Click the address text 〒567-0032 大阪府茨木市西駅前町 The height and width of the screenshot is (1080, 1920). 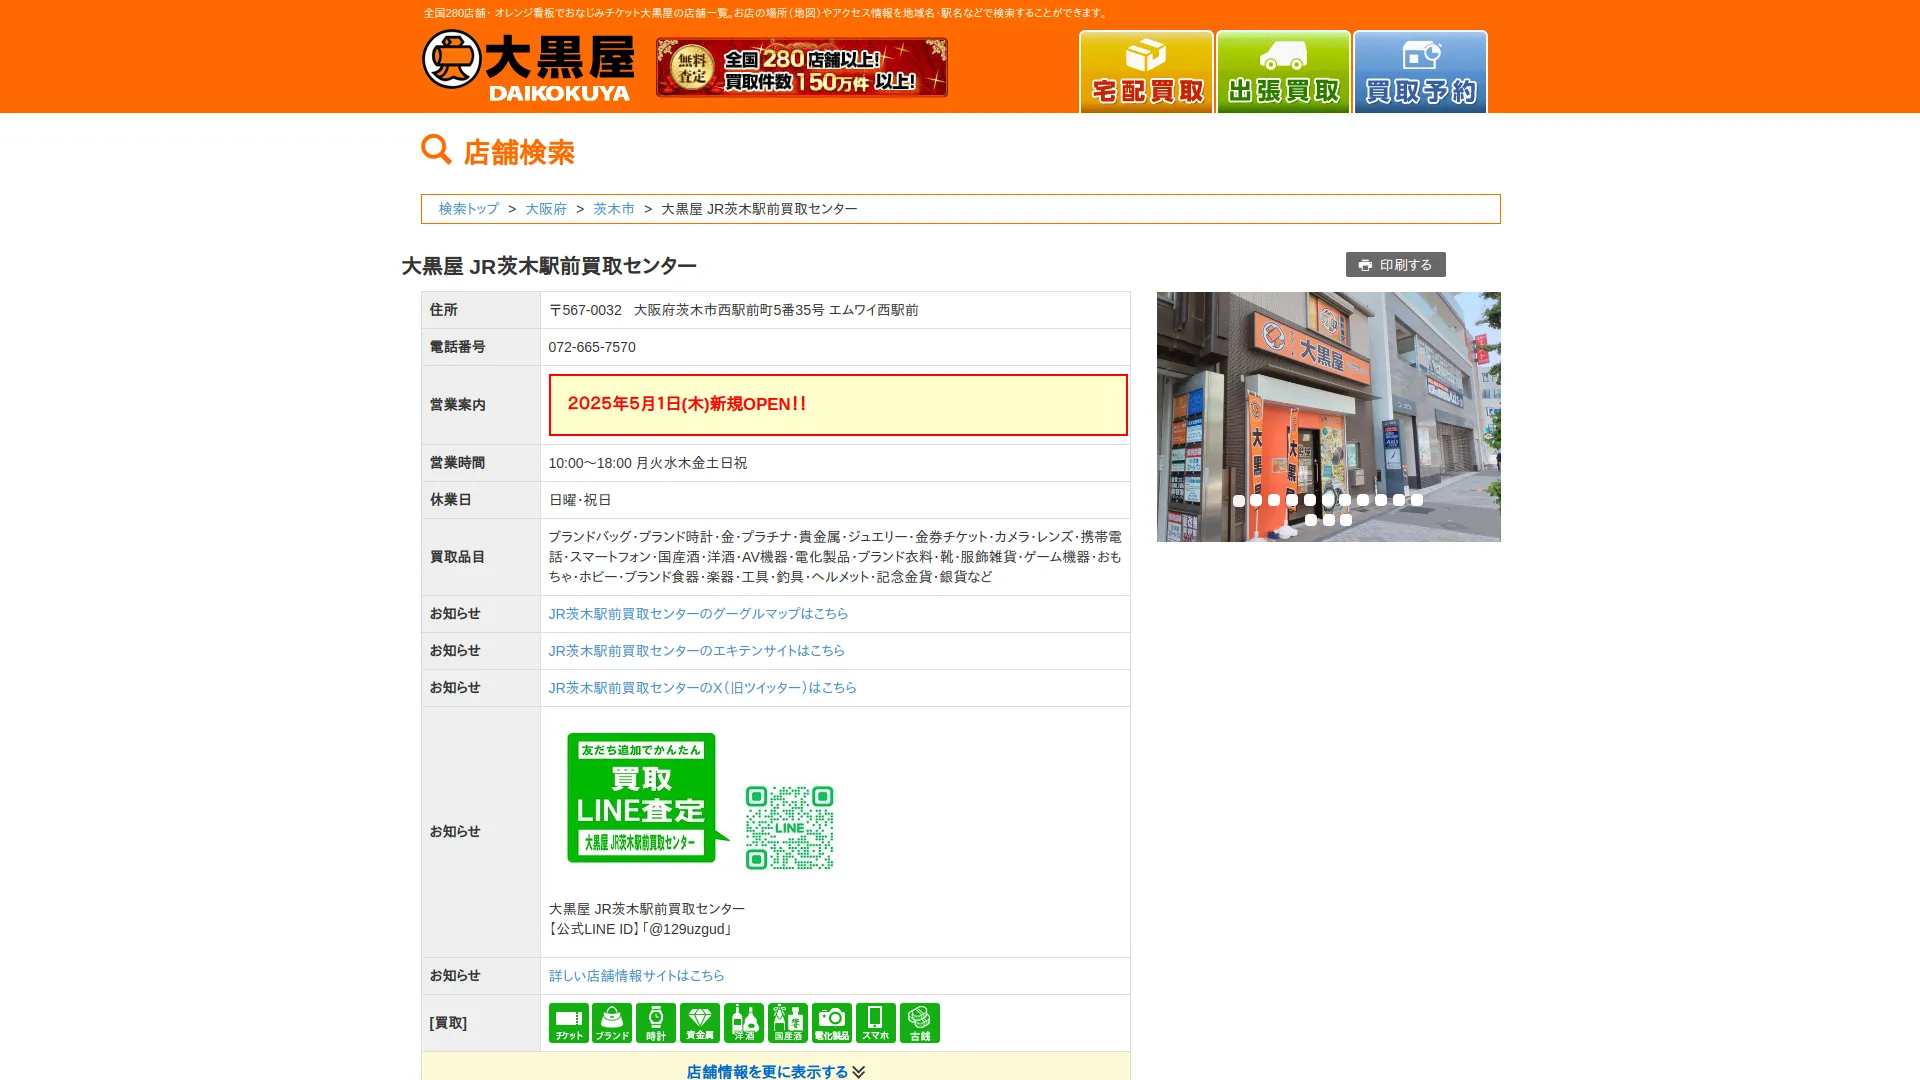(x=733, y=310)
